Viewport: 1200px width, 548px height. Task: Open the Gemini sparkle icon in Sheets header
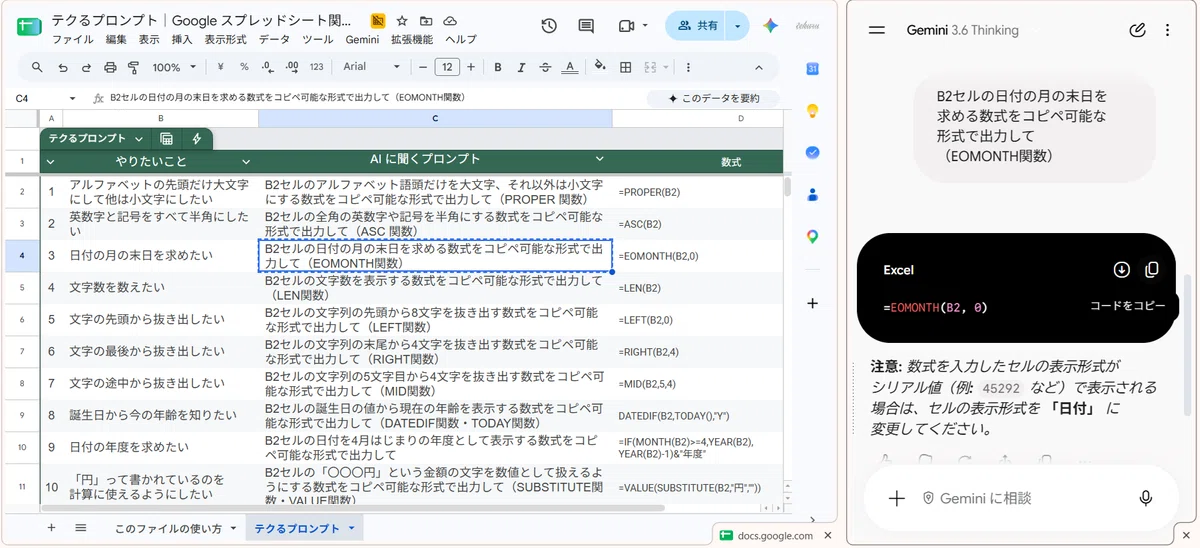point(770,26)
